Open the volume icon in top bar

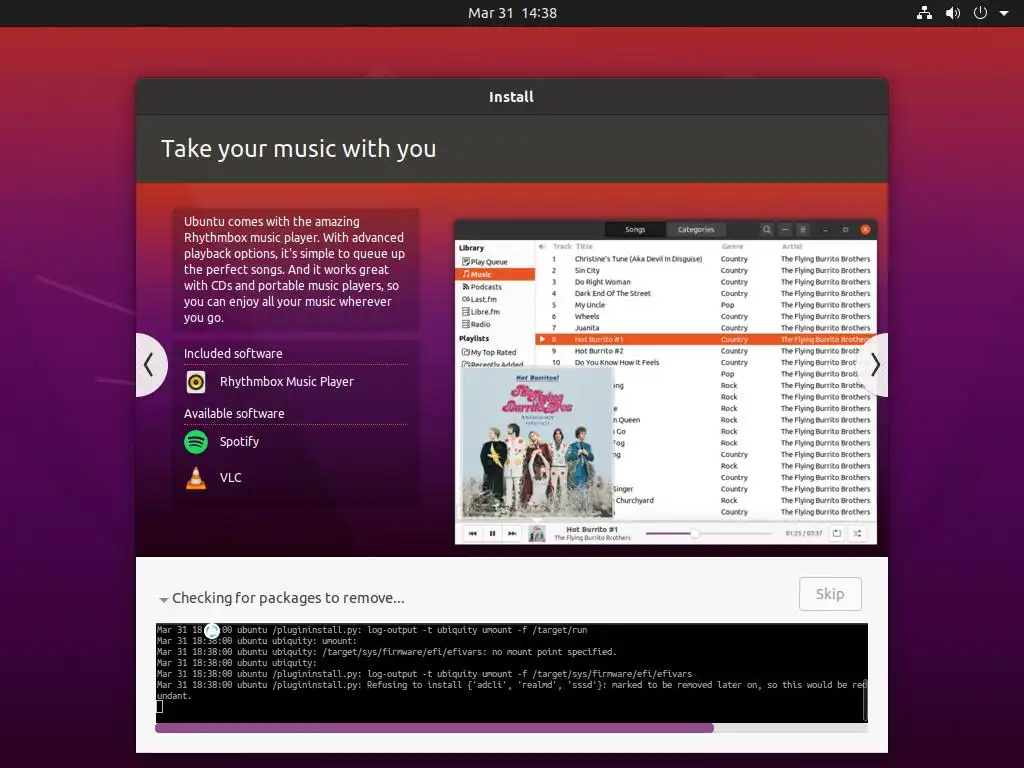[x=953, y=13]
